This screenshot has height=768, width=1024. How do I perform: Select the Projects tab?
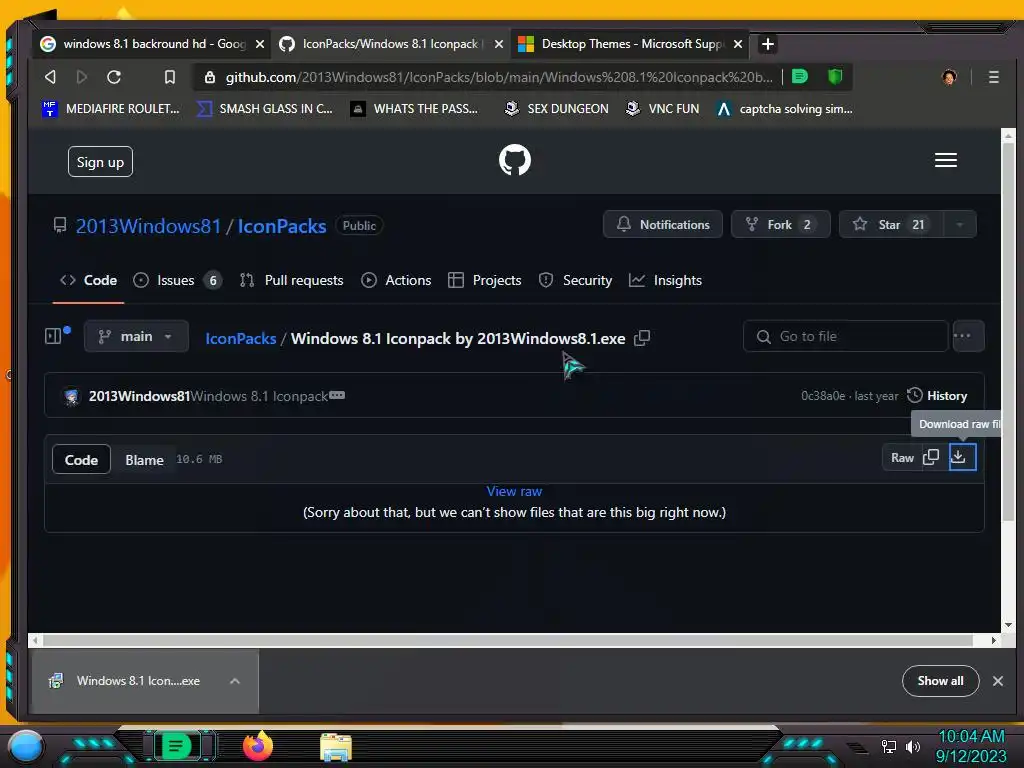click(485, 280)
